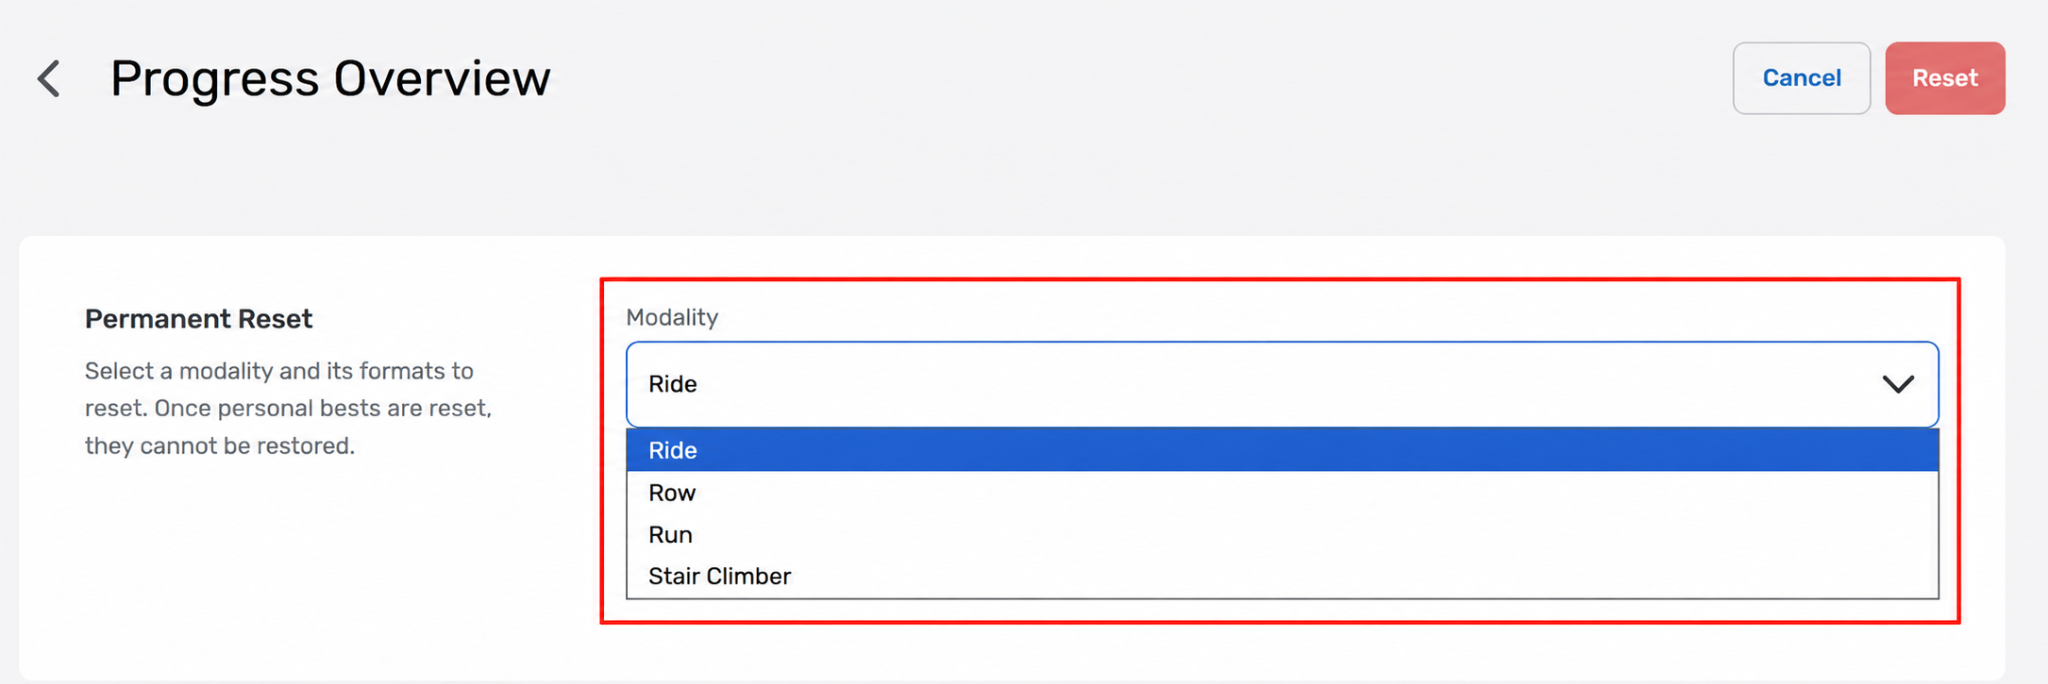This screenshot has height=684, width=2048.
Task: Return to previous screen with back chevron
Action: [x=49, y=78]
